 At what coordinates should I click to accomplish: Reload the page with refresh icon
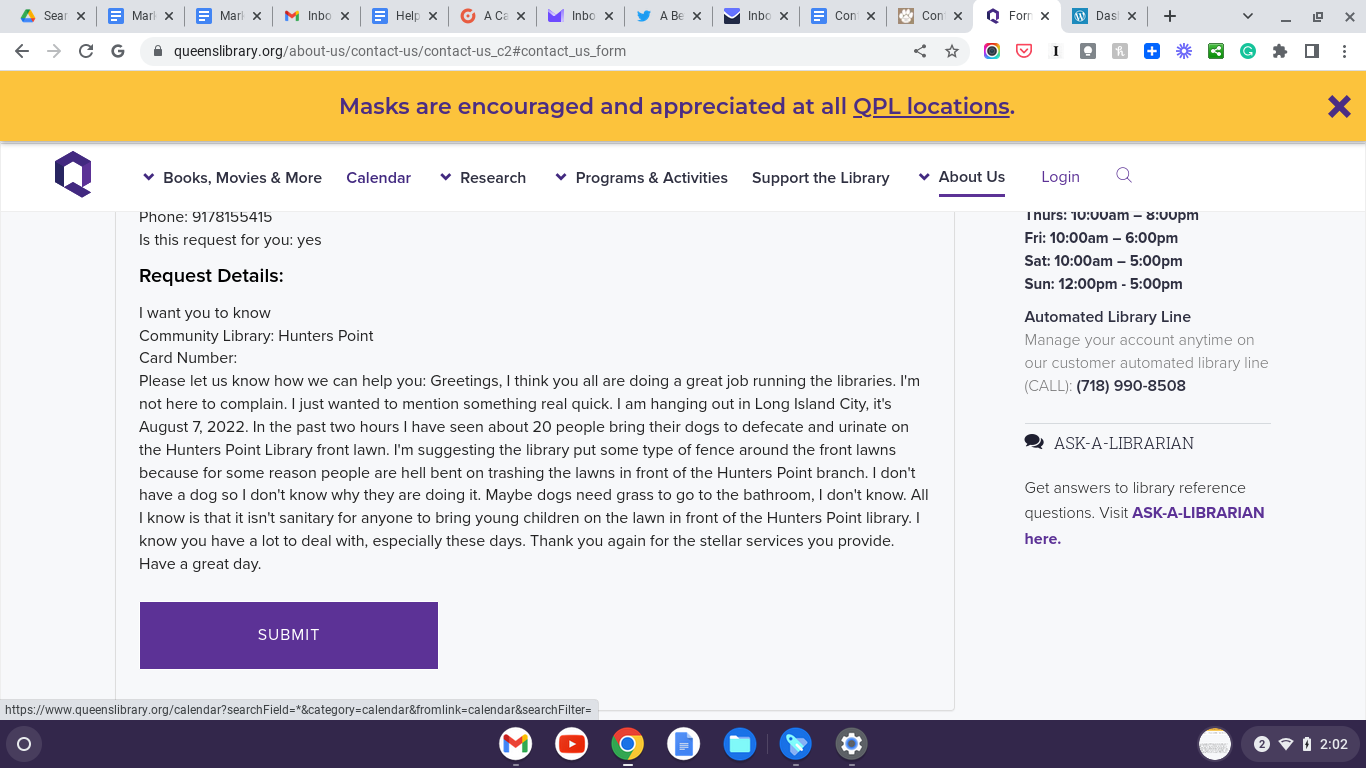click(x=86, y=51)
